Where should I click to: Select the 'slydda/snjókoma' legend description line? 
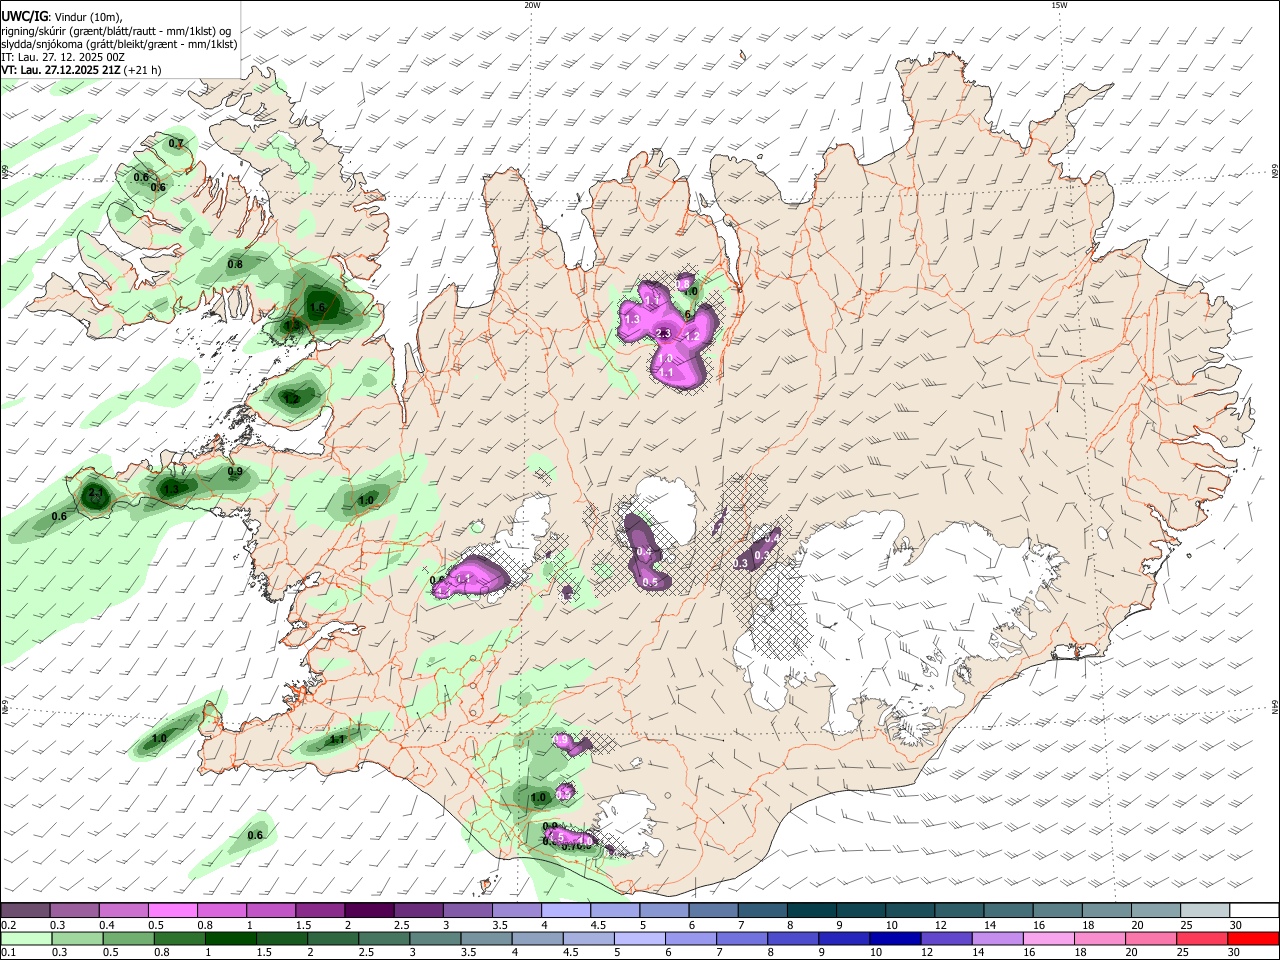(119, 44)
